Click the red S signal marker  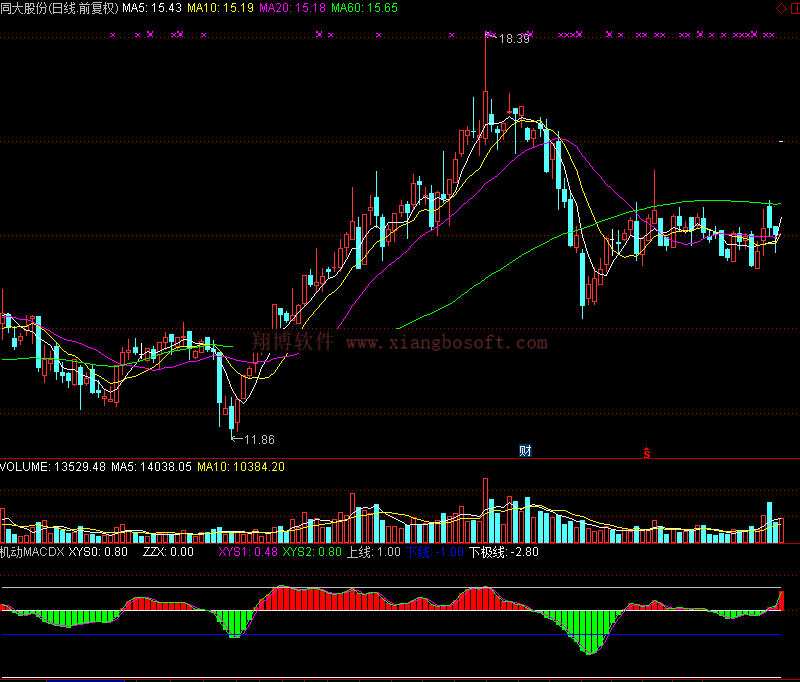point(646,452)
